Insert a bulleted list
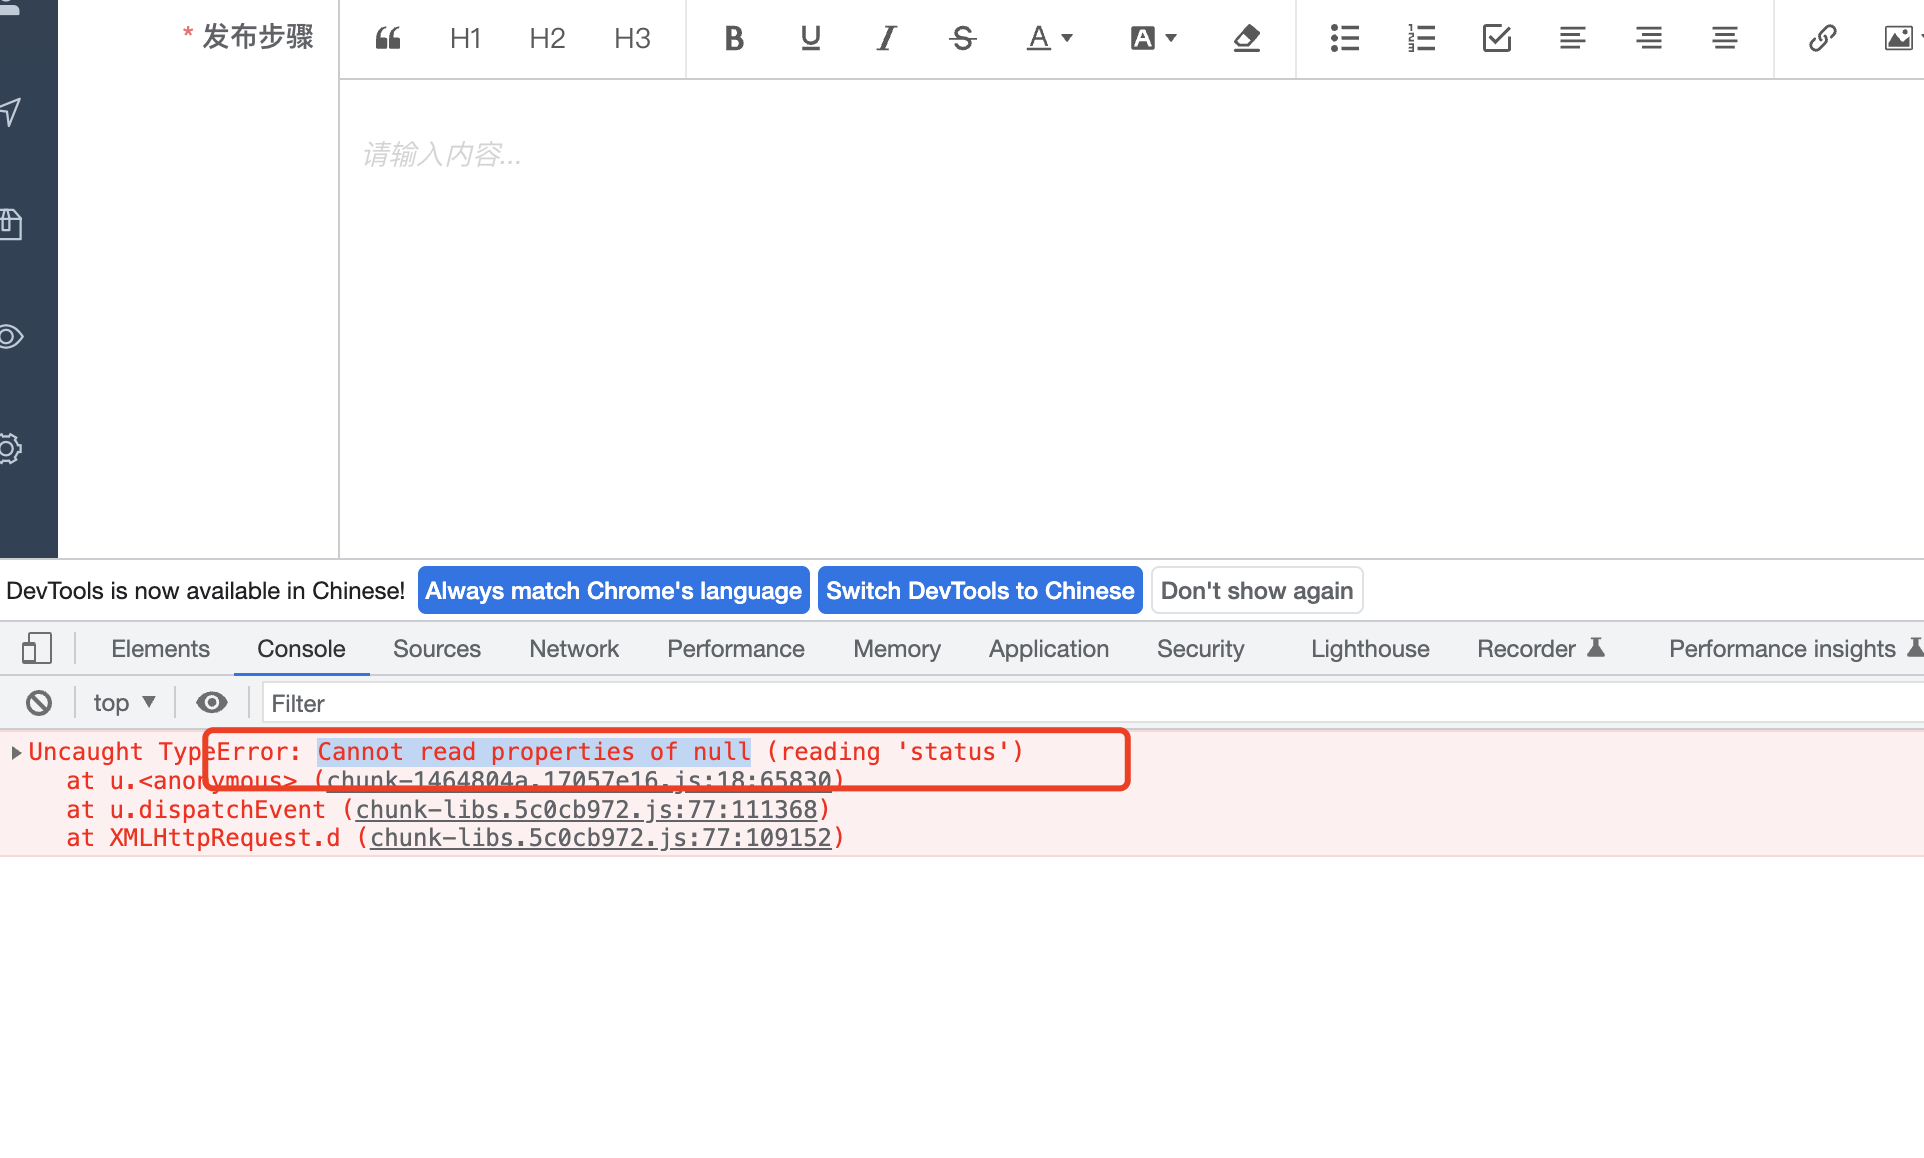The width and height of the screenshot is (1924, 1158). [x=1344, y=38]
